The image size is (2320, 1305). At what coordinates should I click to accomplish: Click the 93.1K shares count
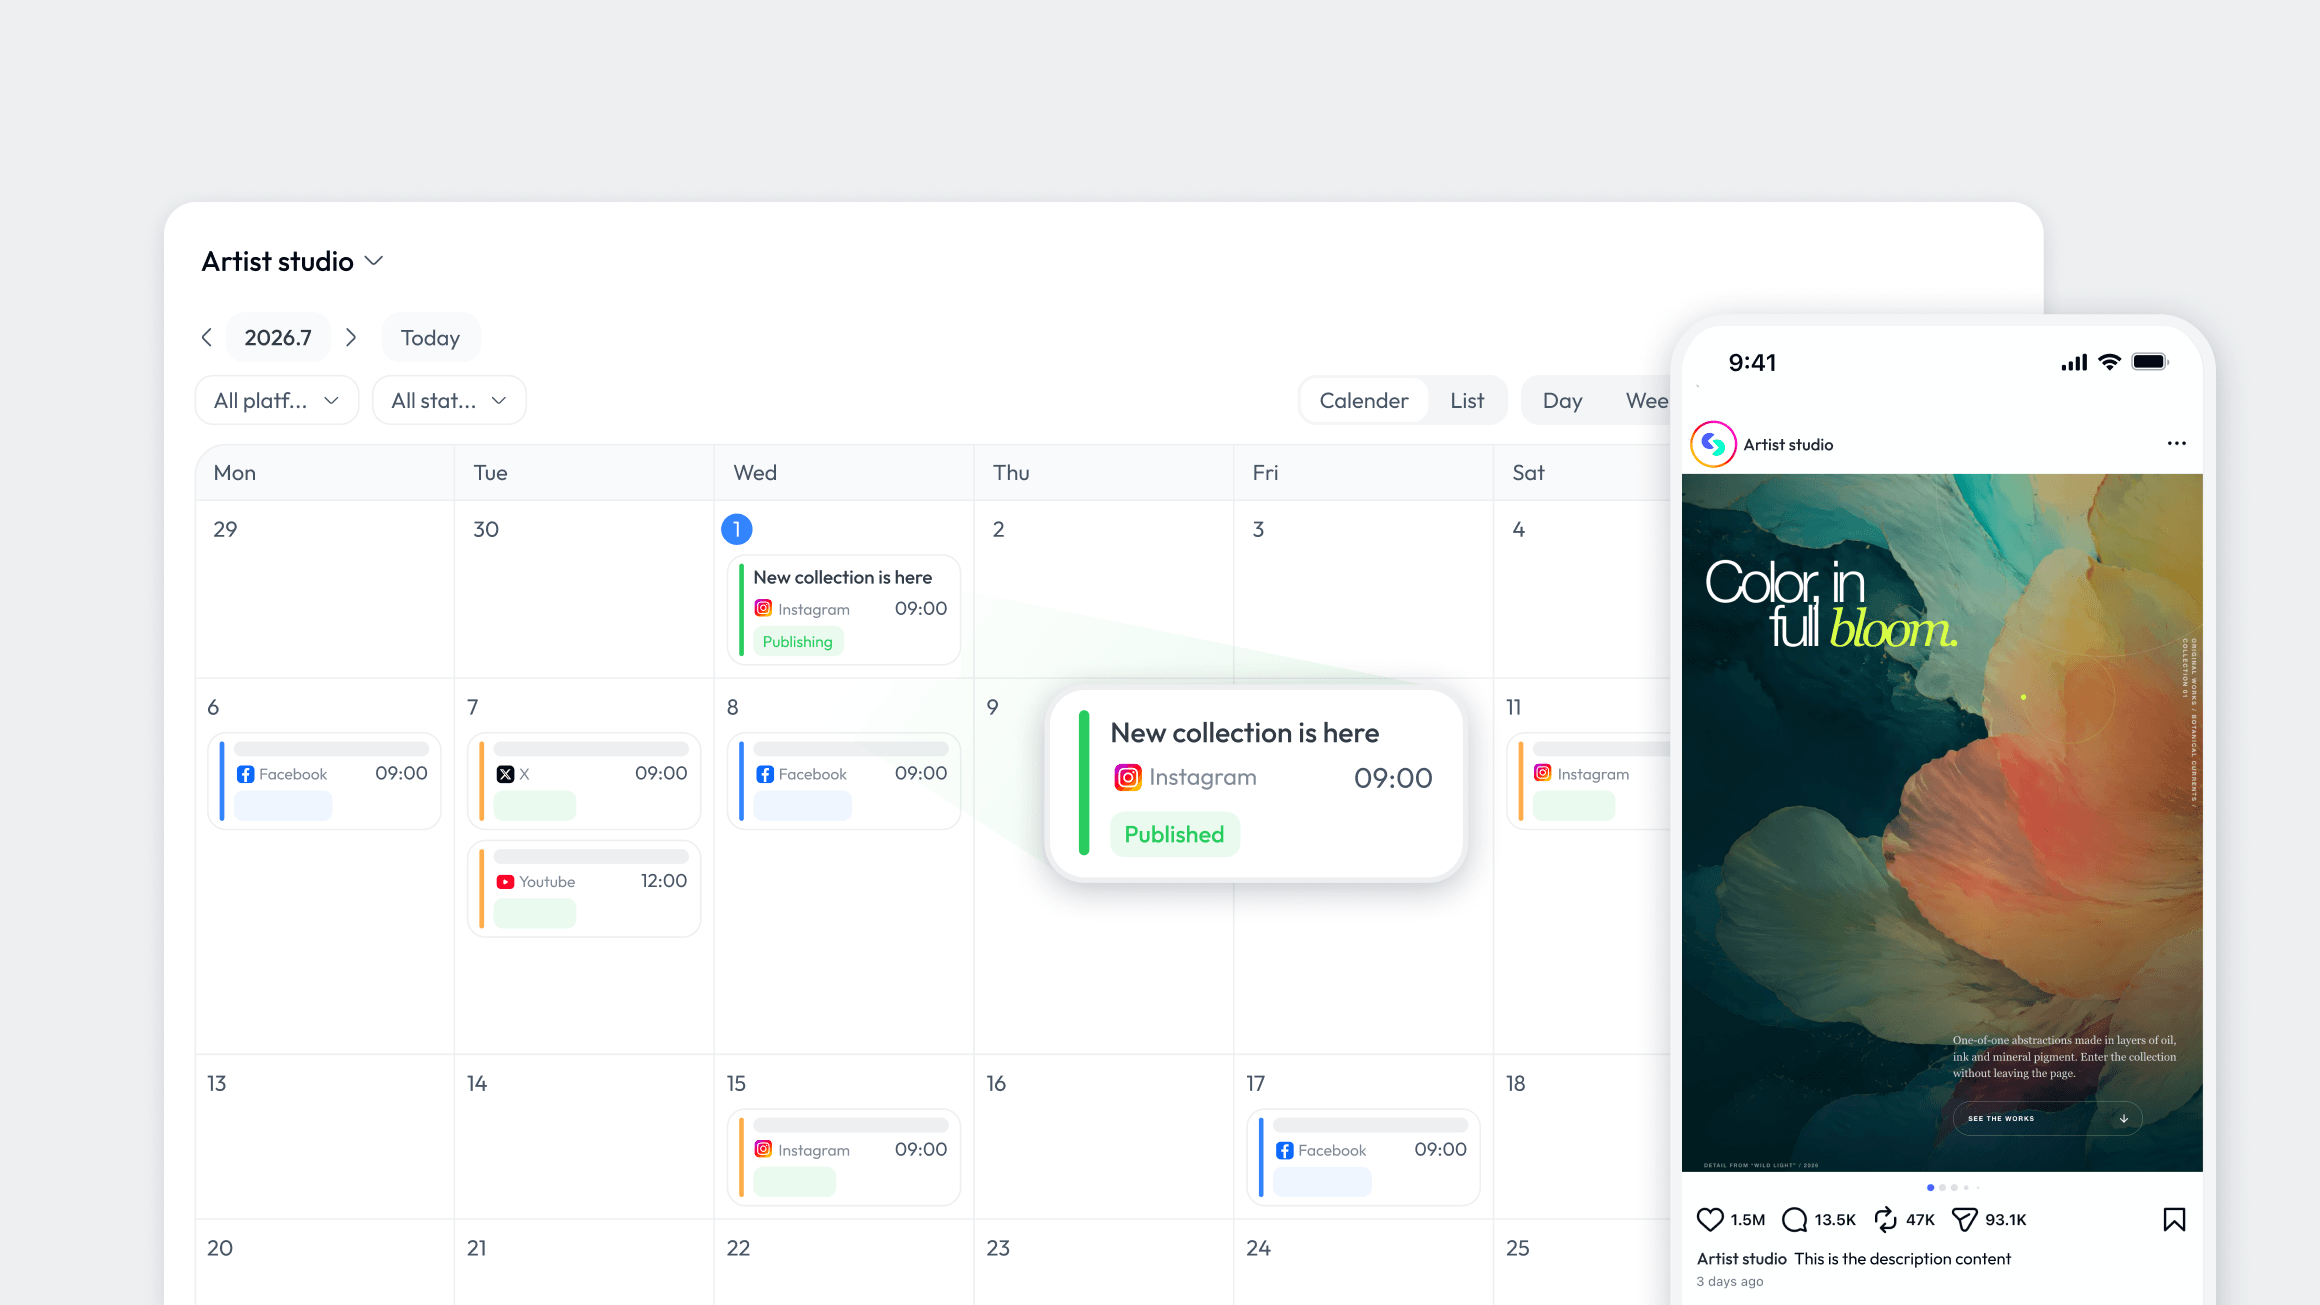[x=2005, y=1219]
